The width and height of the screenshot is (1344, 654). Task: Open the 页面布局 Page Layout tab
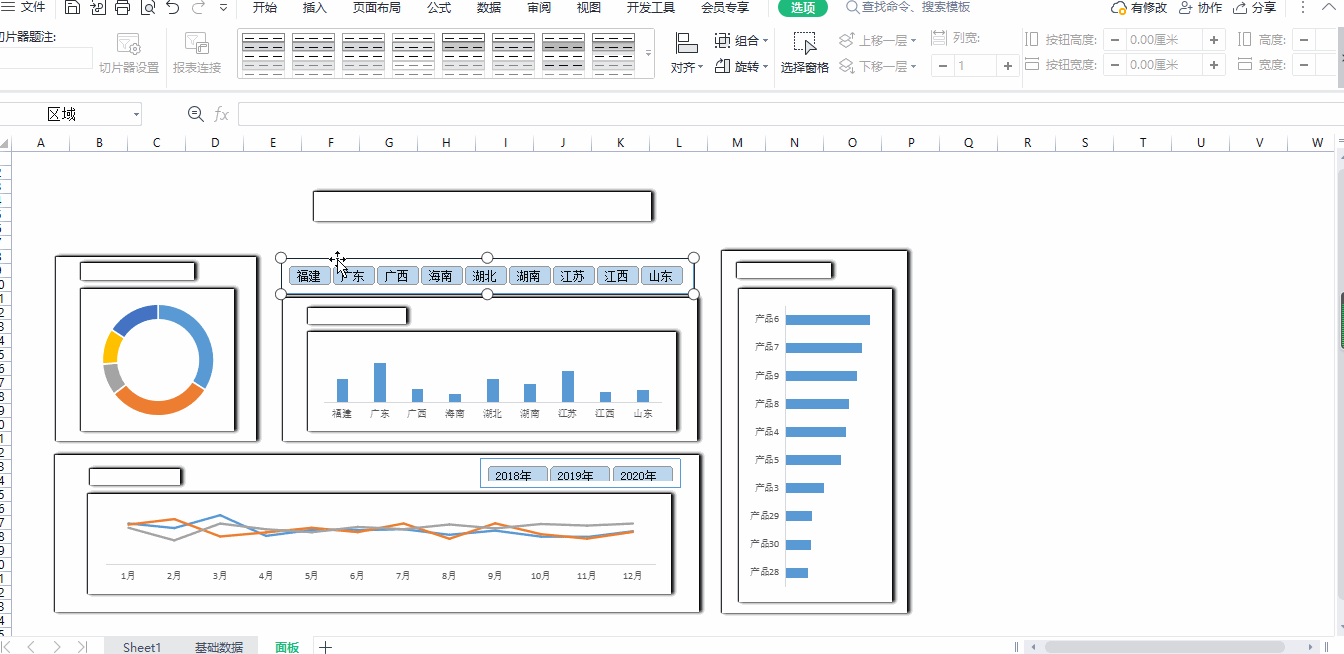377,8
